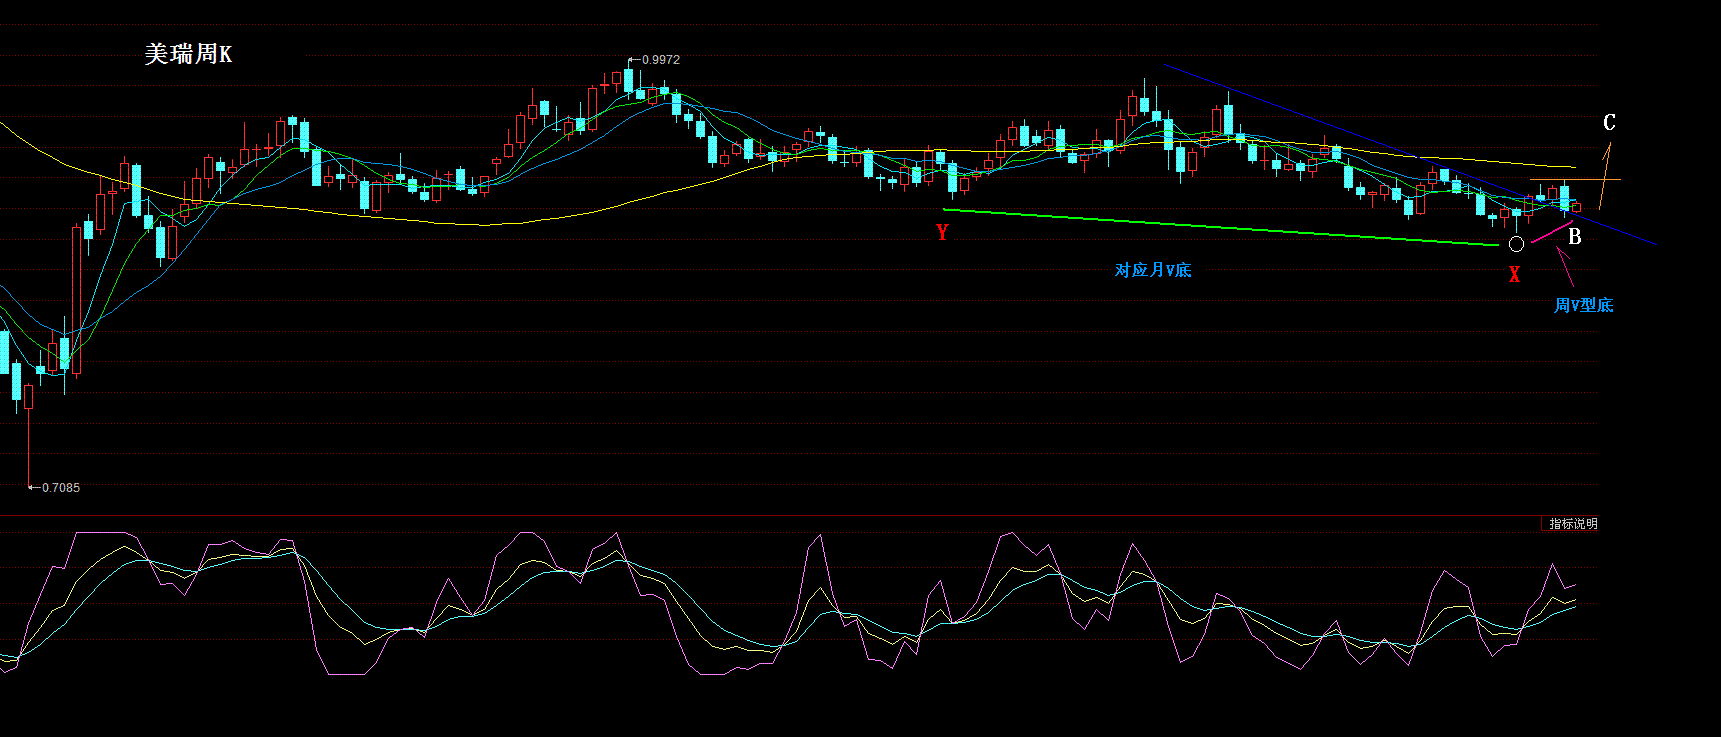1721x737 pixels.
Task: Select the 0.9972 high price label
Action: click(660, 60)
